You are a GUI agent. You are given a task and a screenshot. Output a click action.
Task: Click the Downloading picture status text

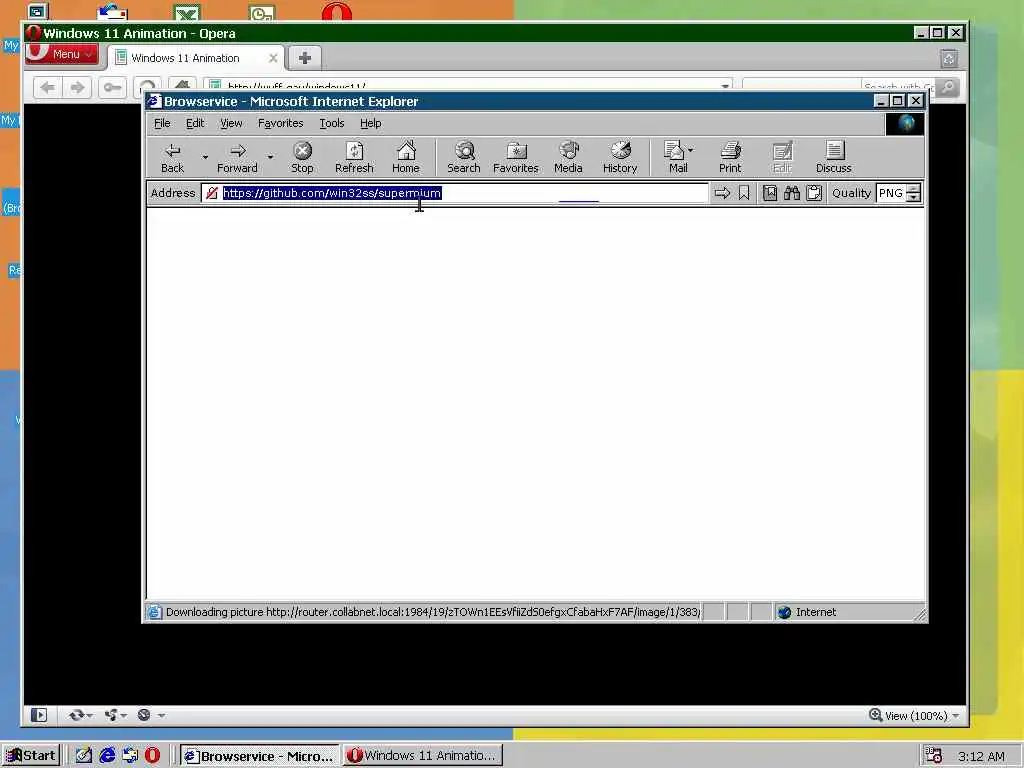[433, 612]
